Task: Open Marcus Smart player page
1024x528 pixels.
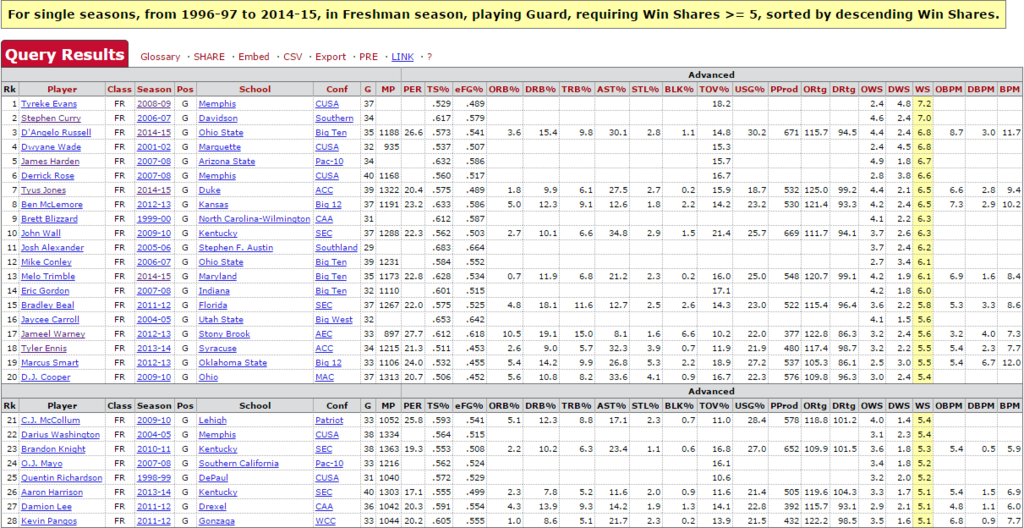Action: [50, 363]
